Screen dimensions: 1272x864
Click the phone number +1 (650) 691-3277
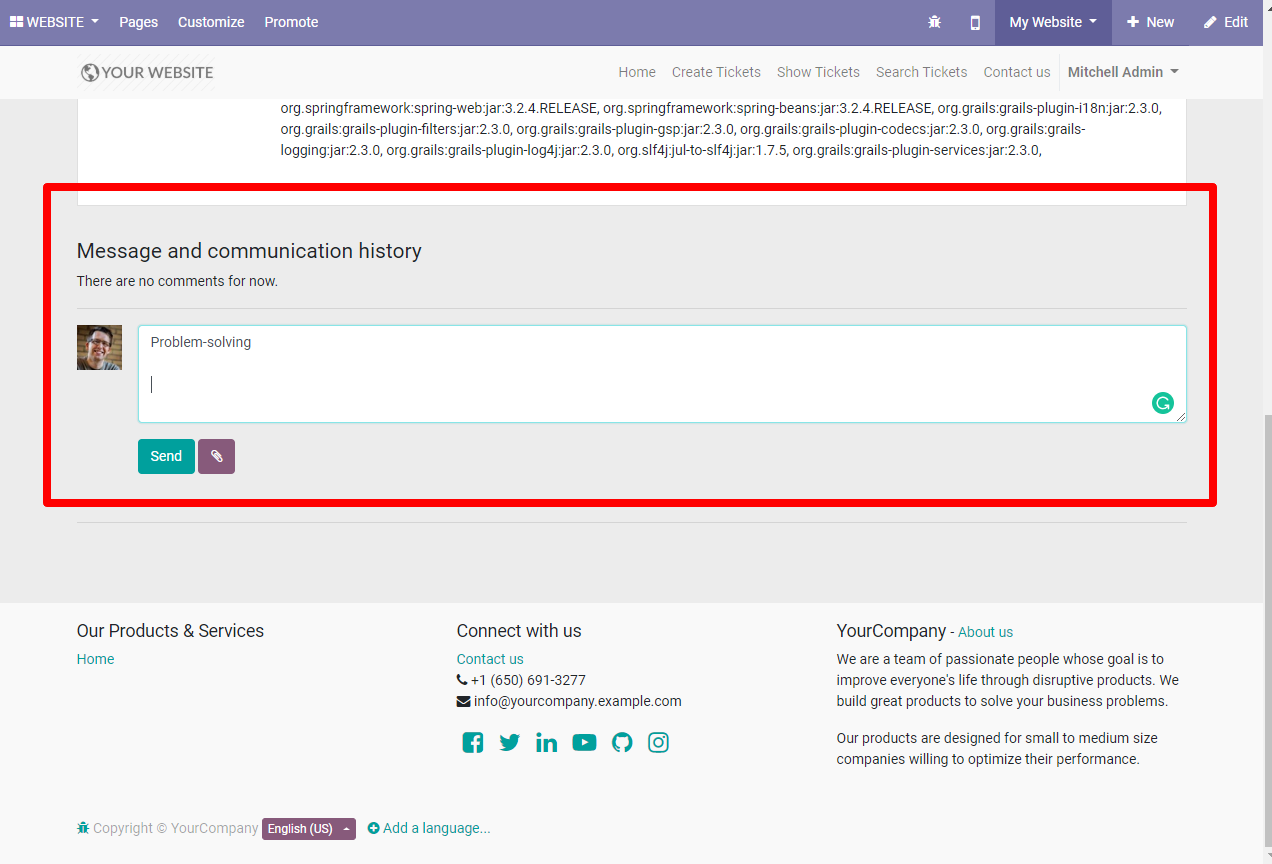coord(528,680)
